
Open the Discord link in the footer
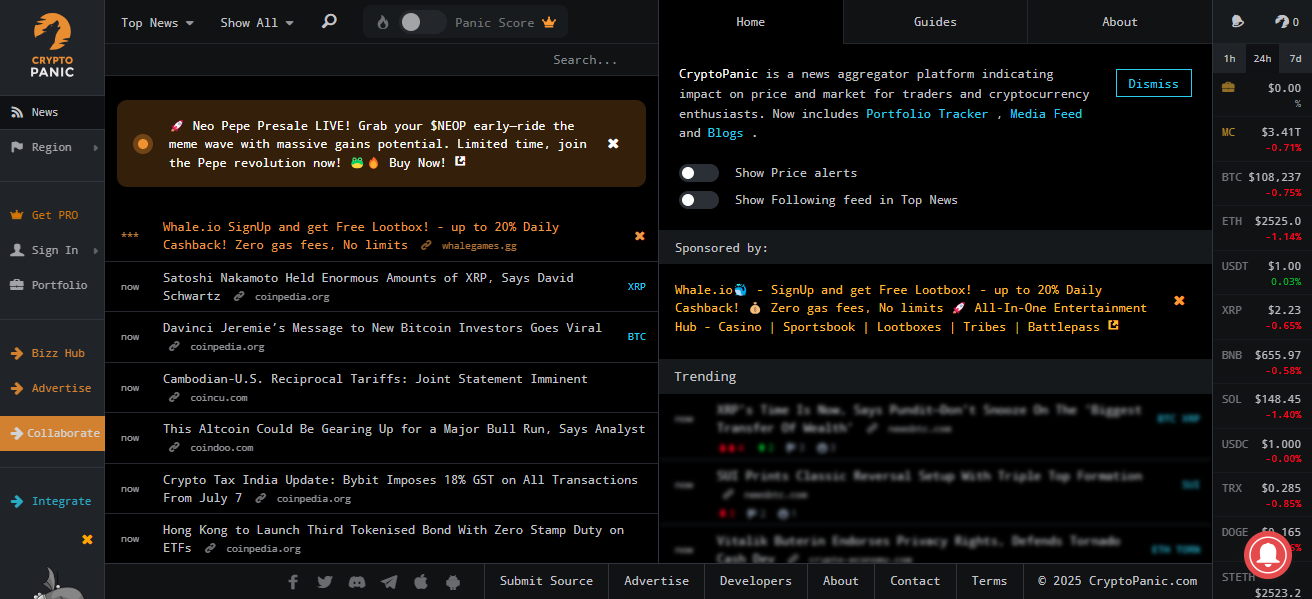(357, 581)
